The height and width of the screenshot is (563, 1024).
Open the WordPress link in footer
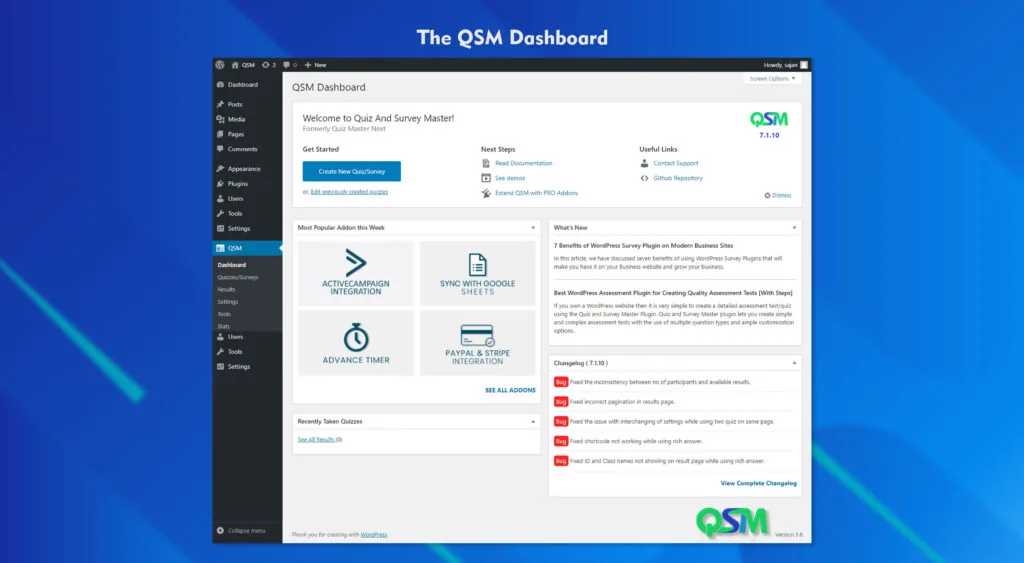(374, 534)
